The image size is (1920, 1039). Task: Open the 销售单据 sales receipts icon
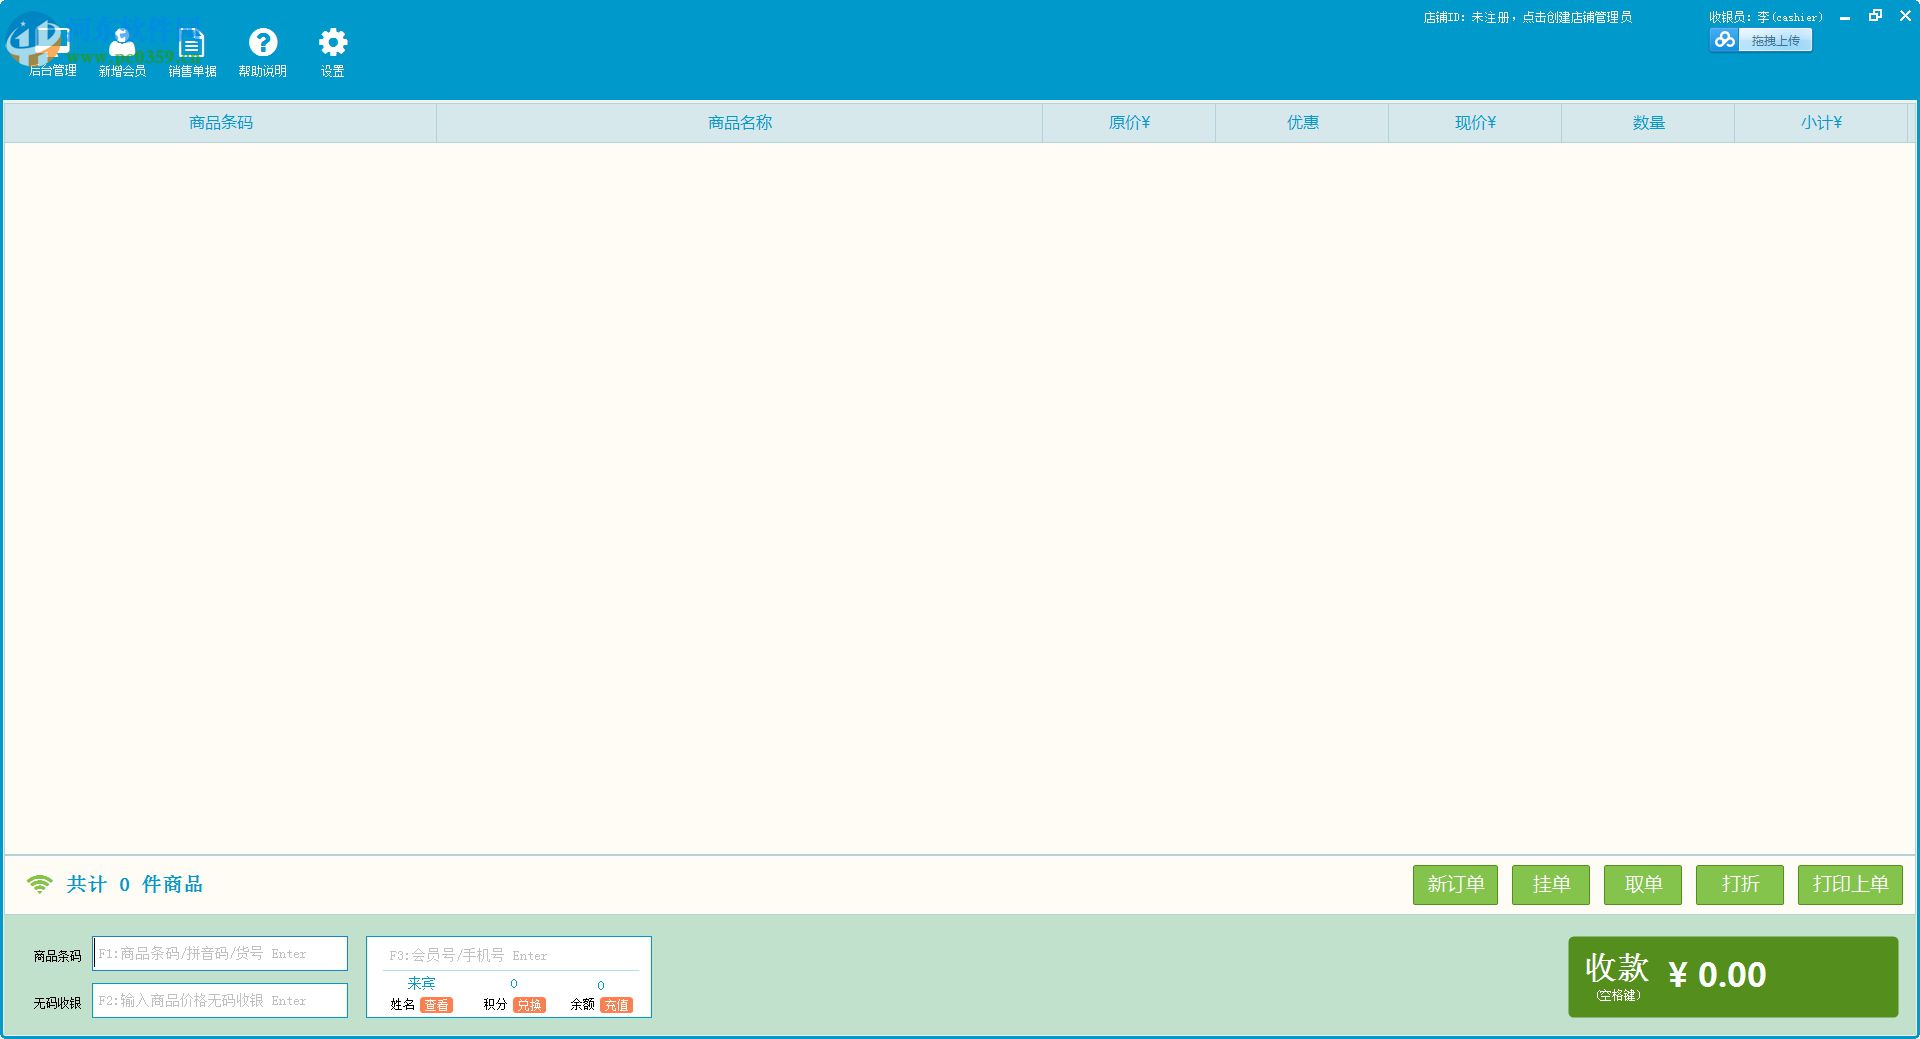pyautogui.click(x=192, y=52)
